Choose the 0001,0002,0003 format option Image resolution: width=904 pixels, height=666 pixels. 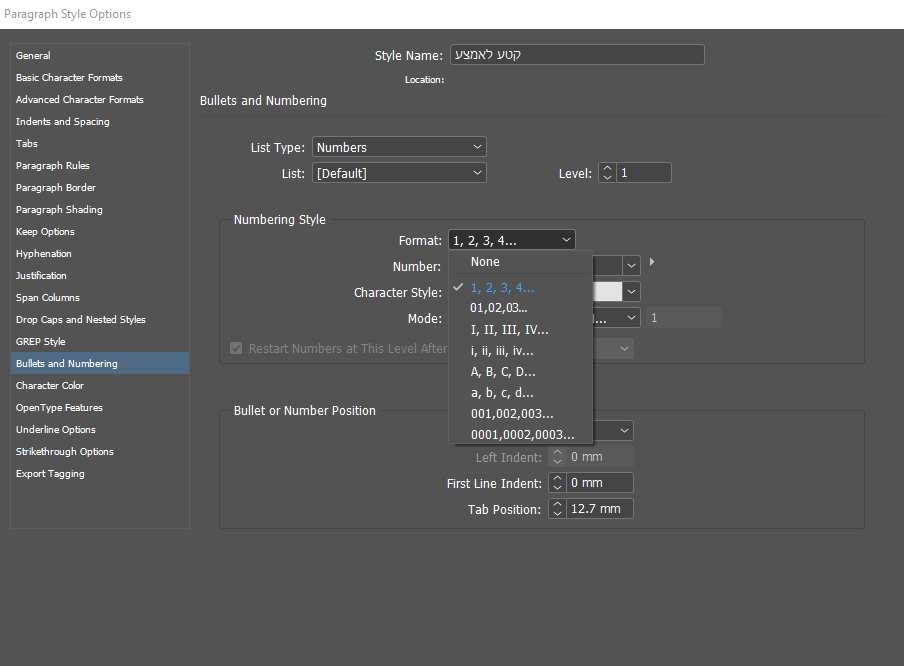pyautogui.click(x=522, y=434)
